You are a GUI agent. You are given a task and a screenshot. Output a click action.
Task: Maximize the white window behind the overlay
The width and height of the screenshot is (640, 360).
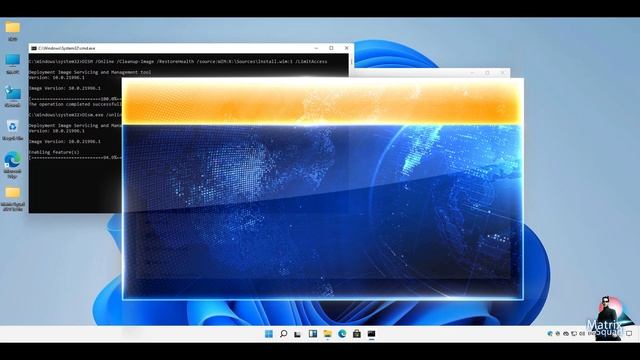pos(487,73)
